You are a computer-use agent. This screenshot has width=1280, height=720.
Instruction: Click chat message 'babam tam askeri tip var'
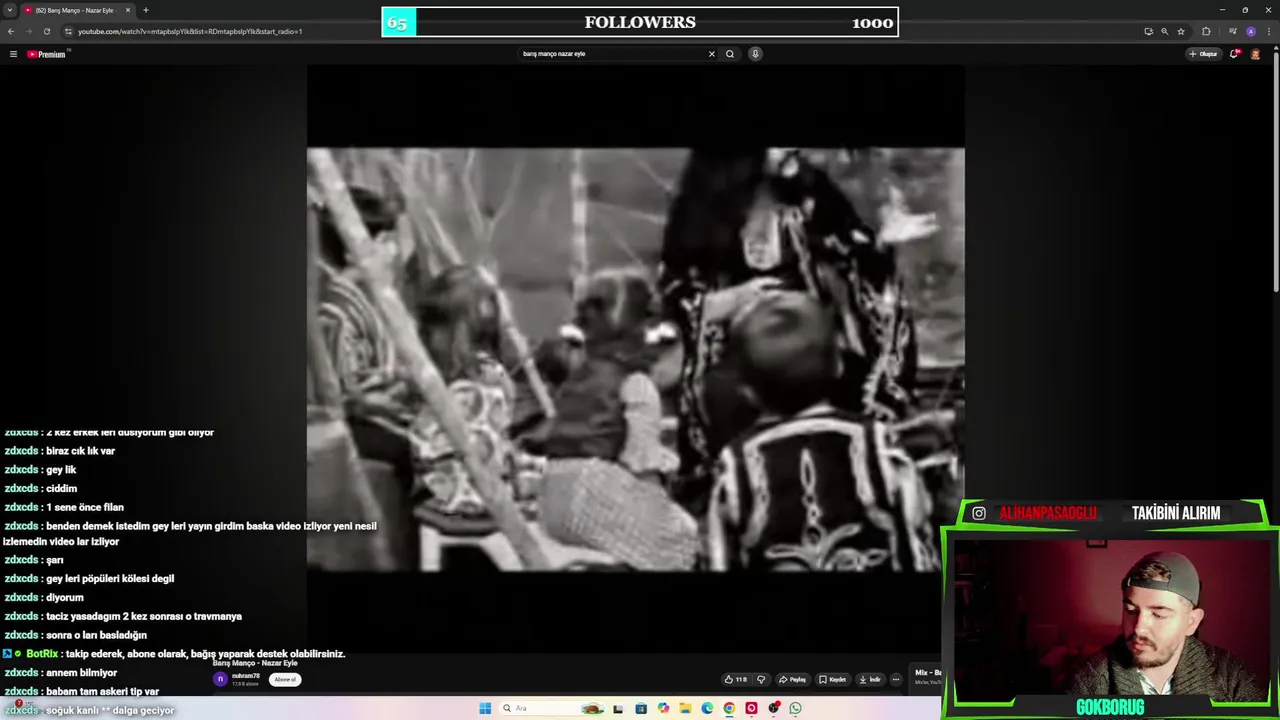[82, 691]
